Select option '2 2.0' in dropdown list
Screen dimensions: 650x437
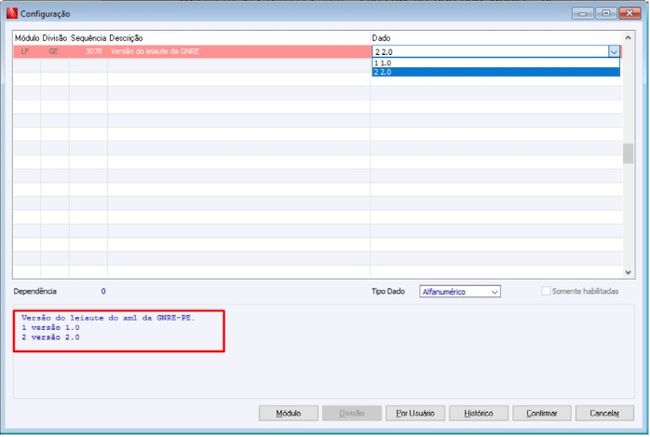click(496, 72)
